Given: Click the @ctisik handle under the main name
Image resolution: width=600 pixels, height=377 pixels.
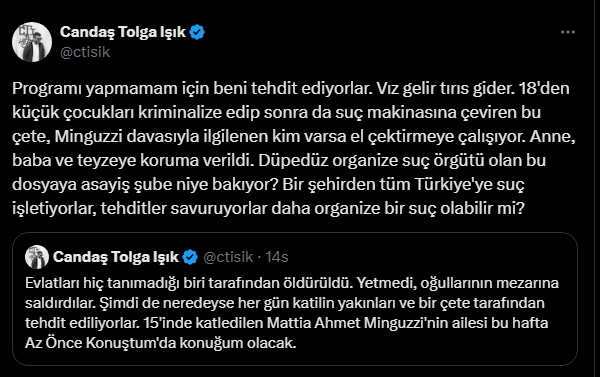Looking at the screenshot, I should tap(85, 52).
